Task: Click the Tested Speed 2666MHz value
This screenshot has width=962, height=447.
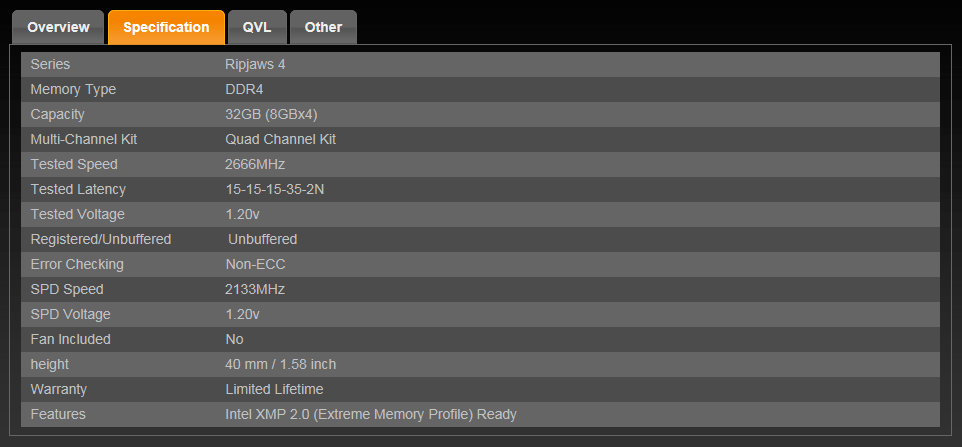Action: click(x=255, y=164)
